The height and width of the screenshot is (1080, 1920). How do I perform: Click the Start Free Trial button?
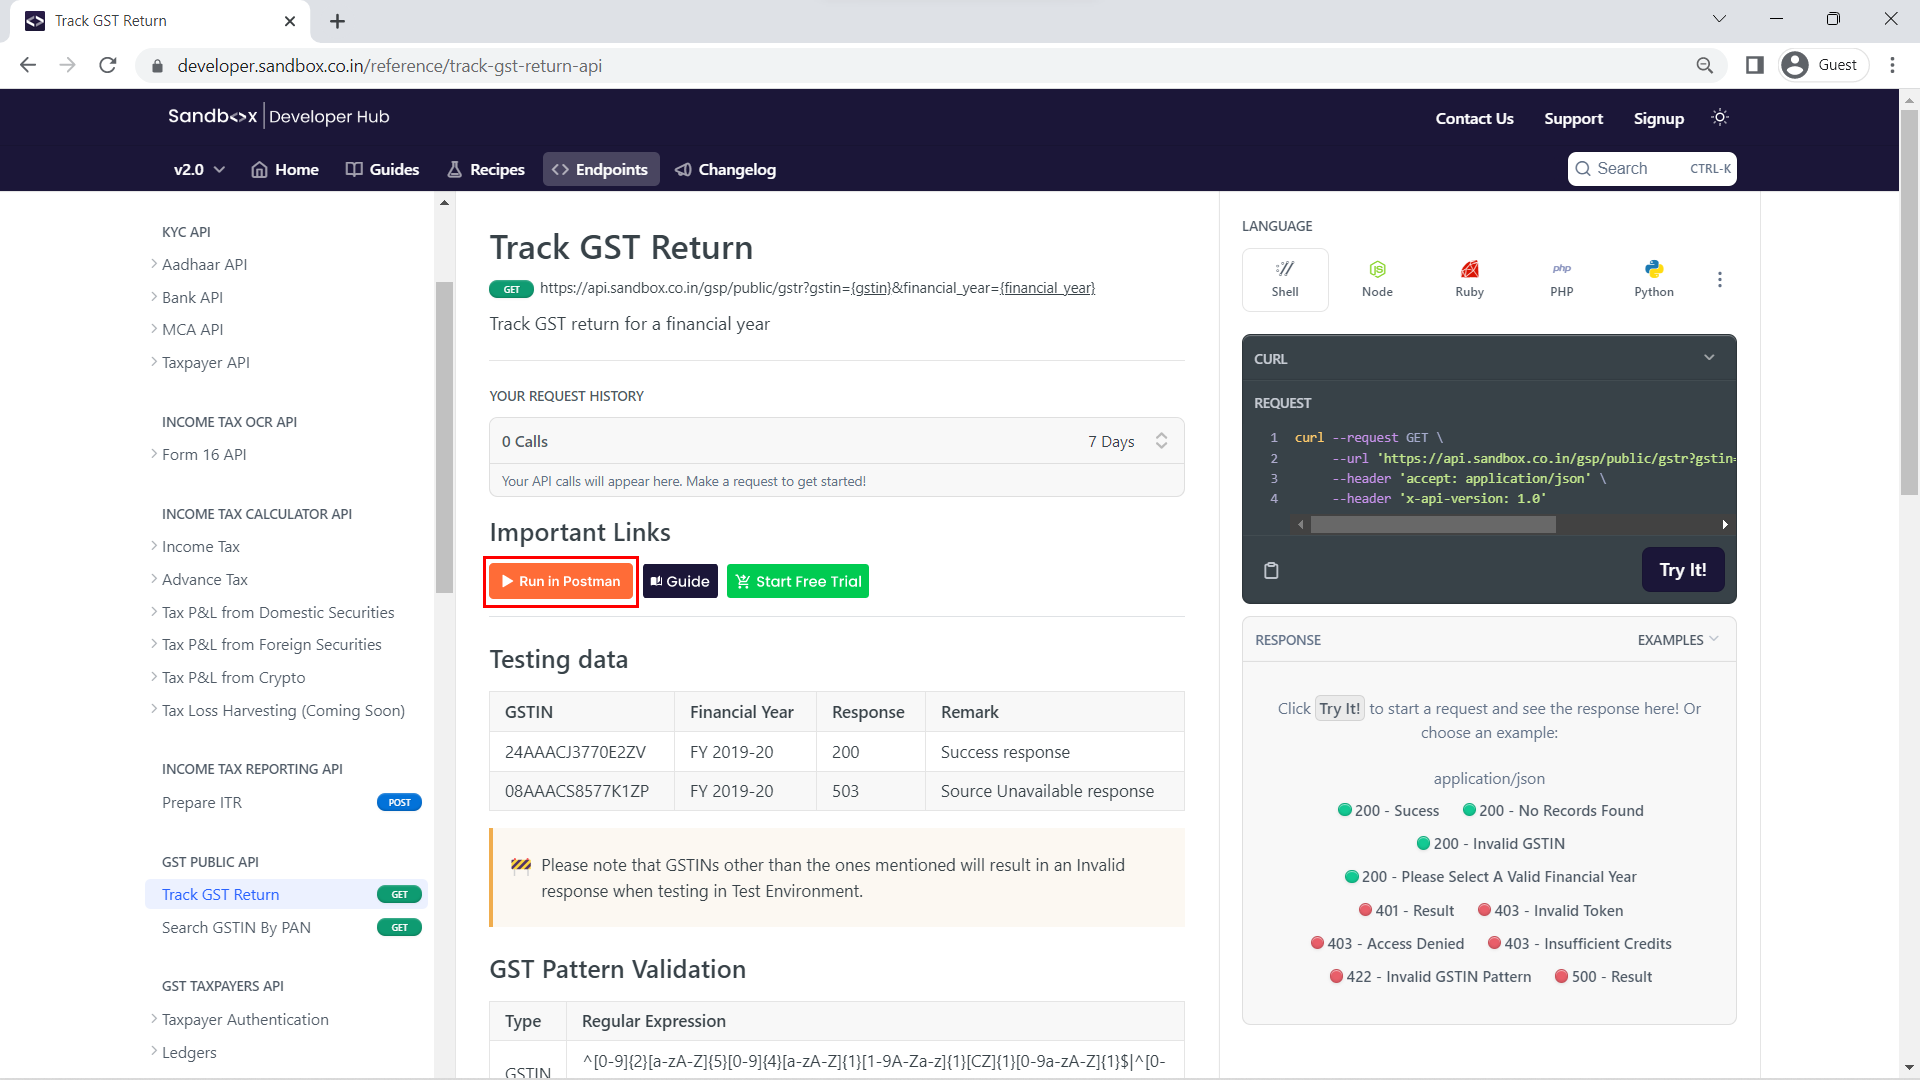click(798, 581)
